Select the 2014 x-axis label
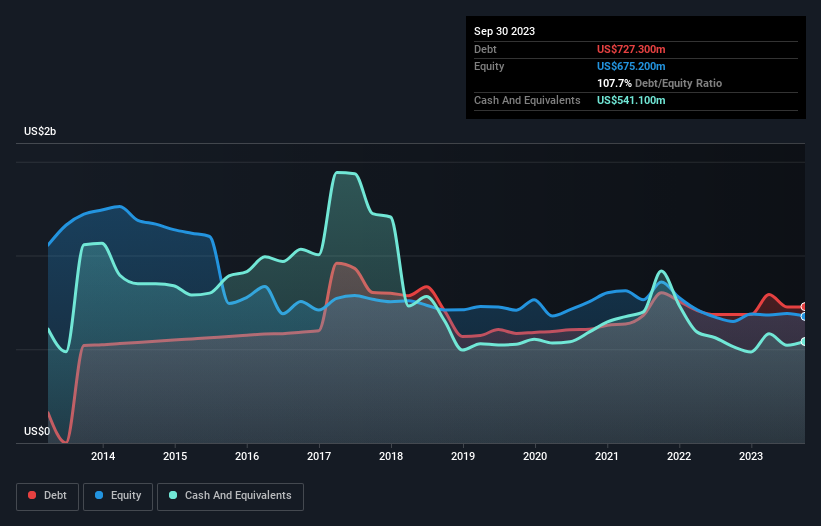The width and height of the screenshot is (821, 526). coord(103,456)
